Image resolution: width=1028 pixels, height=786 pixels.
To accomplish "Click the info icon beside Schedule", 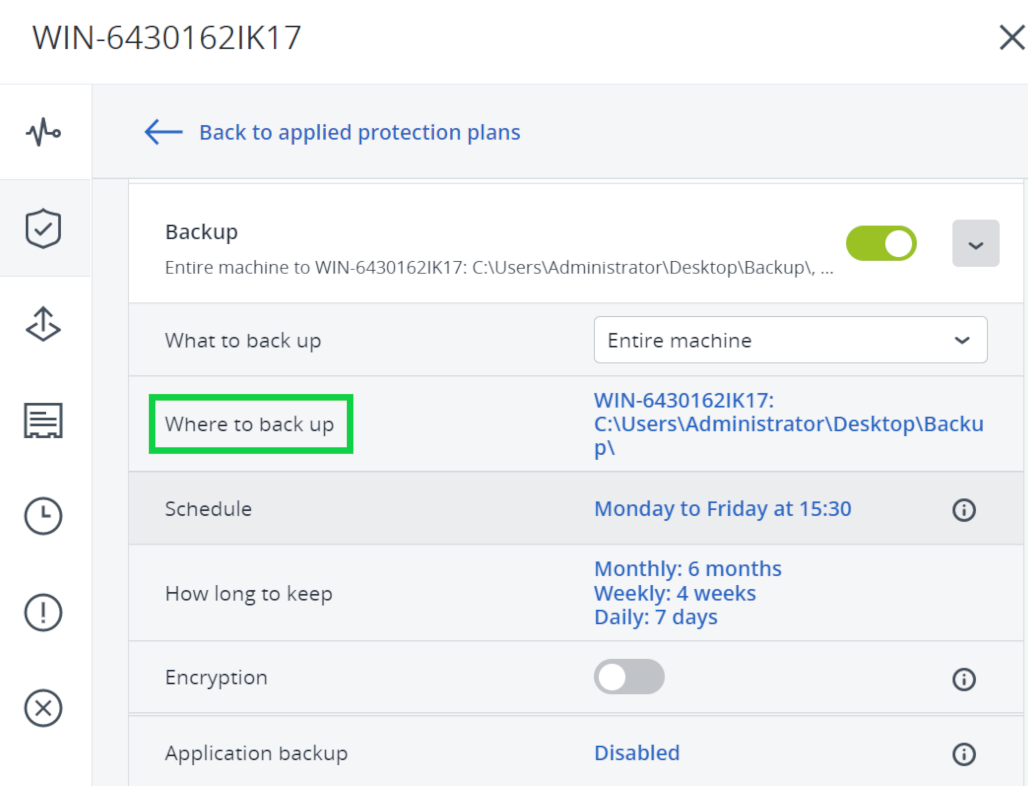I will tap(963, 510).
